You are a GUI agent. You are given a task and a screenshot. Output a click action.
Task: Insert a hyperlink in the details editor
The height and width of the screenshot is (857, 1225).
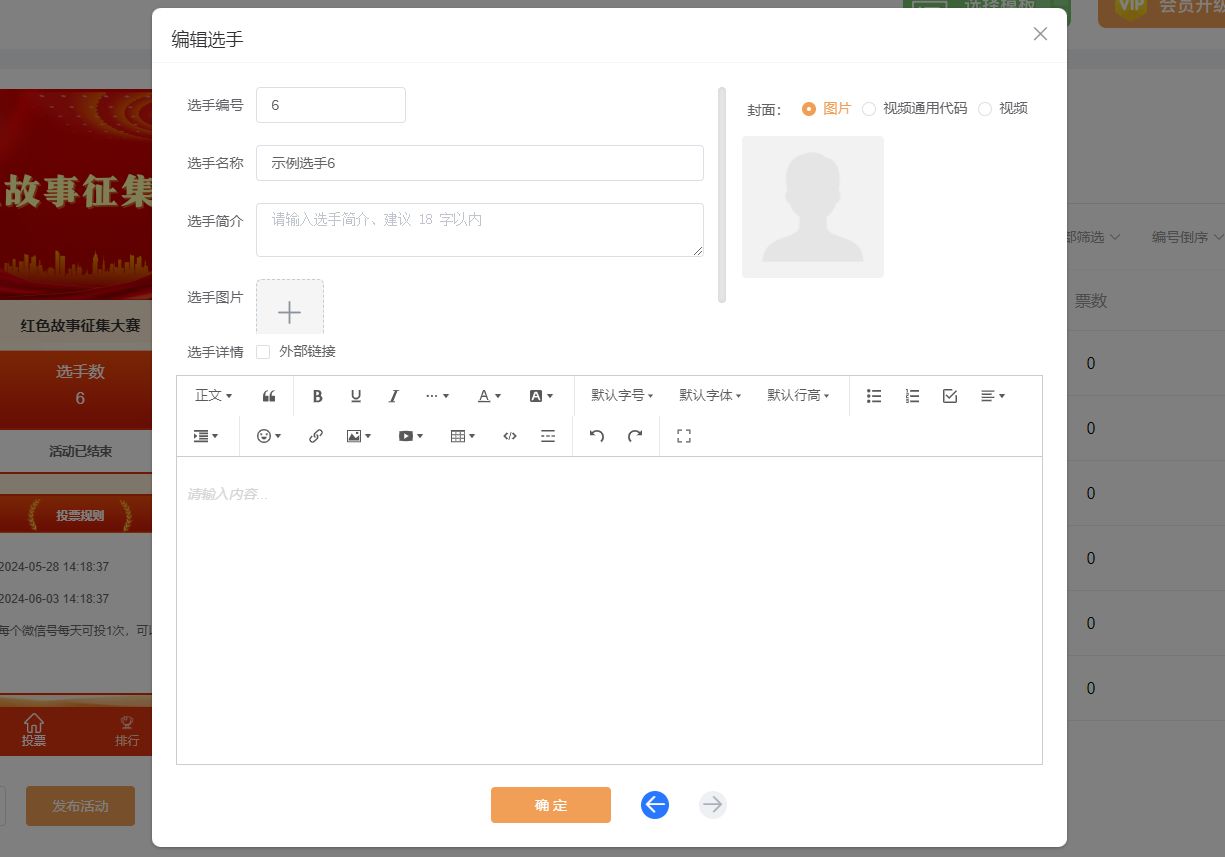point(316,435)
